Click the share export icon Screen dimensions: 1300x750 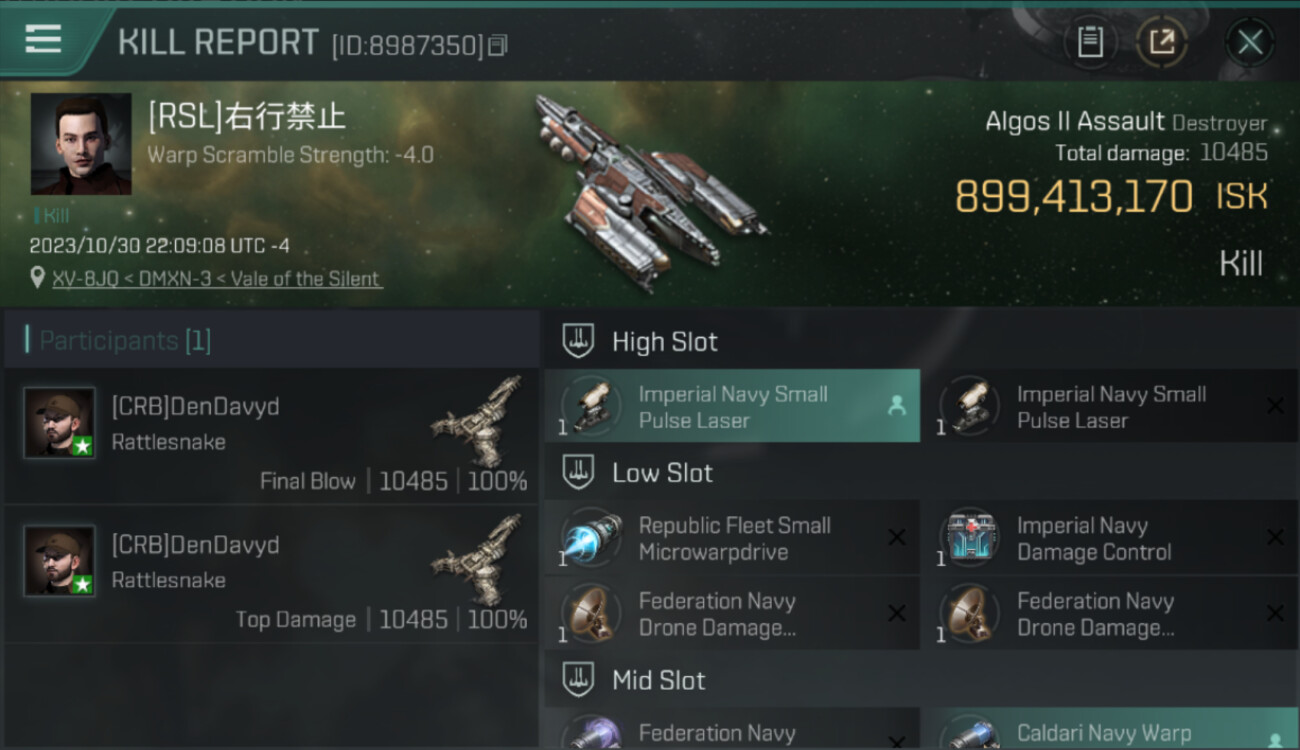click(1162, 42)
